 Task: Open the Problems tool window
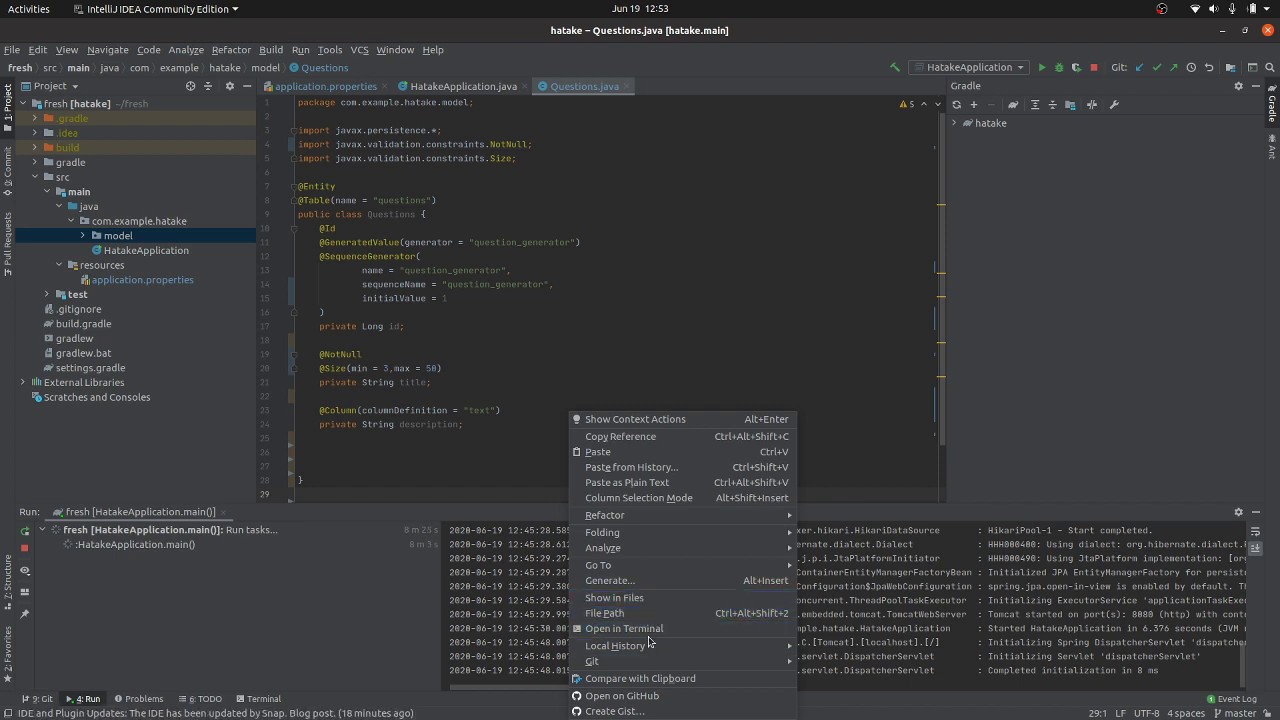[139, 699]
